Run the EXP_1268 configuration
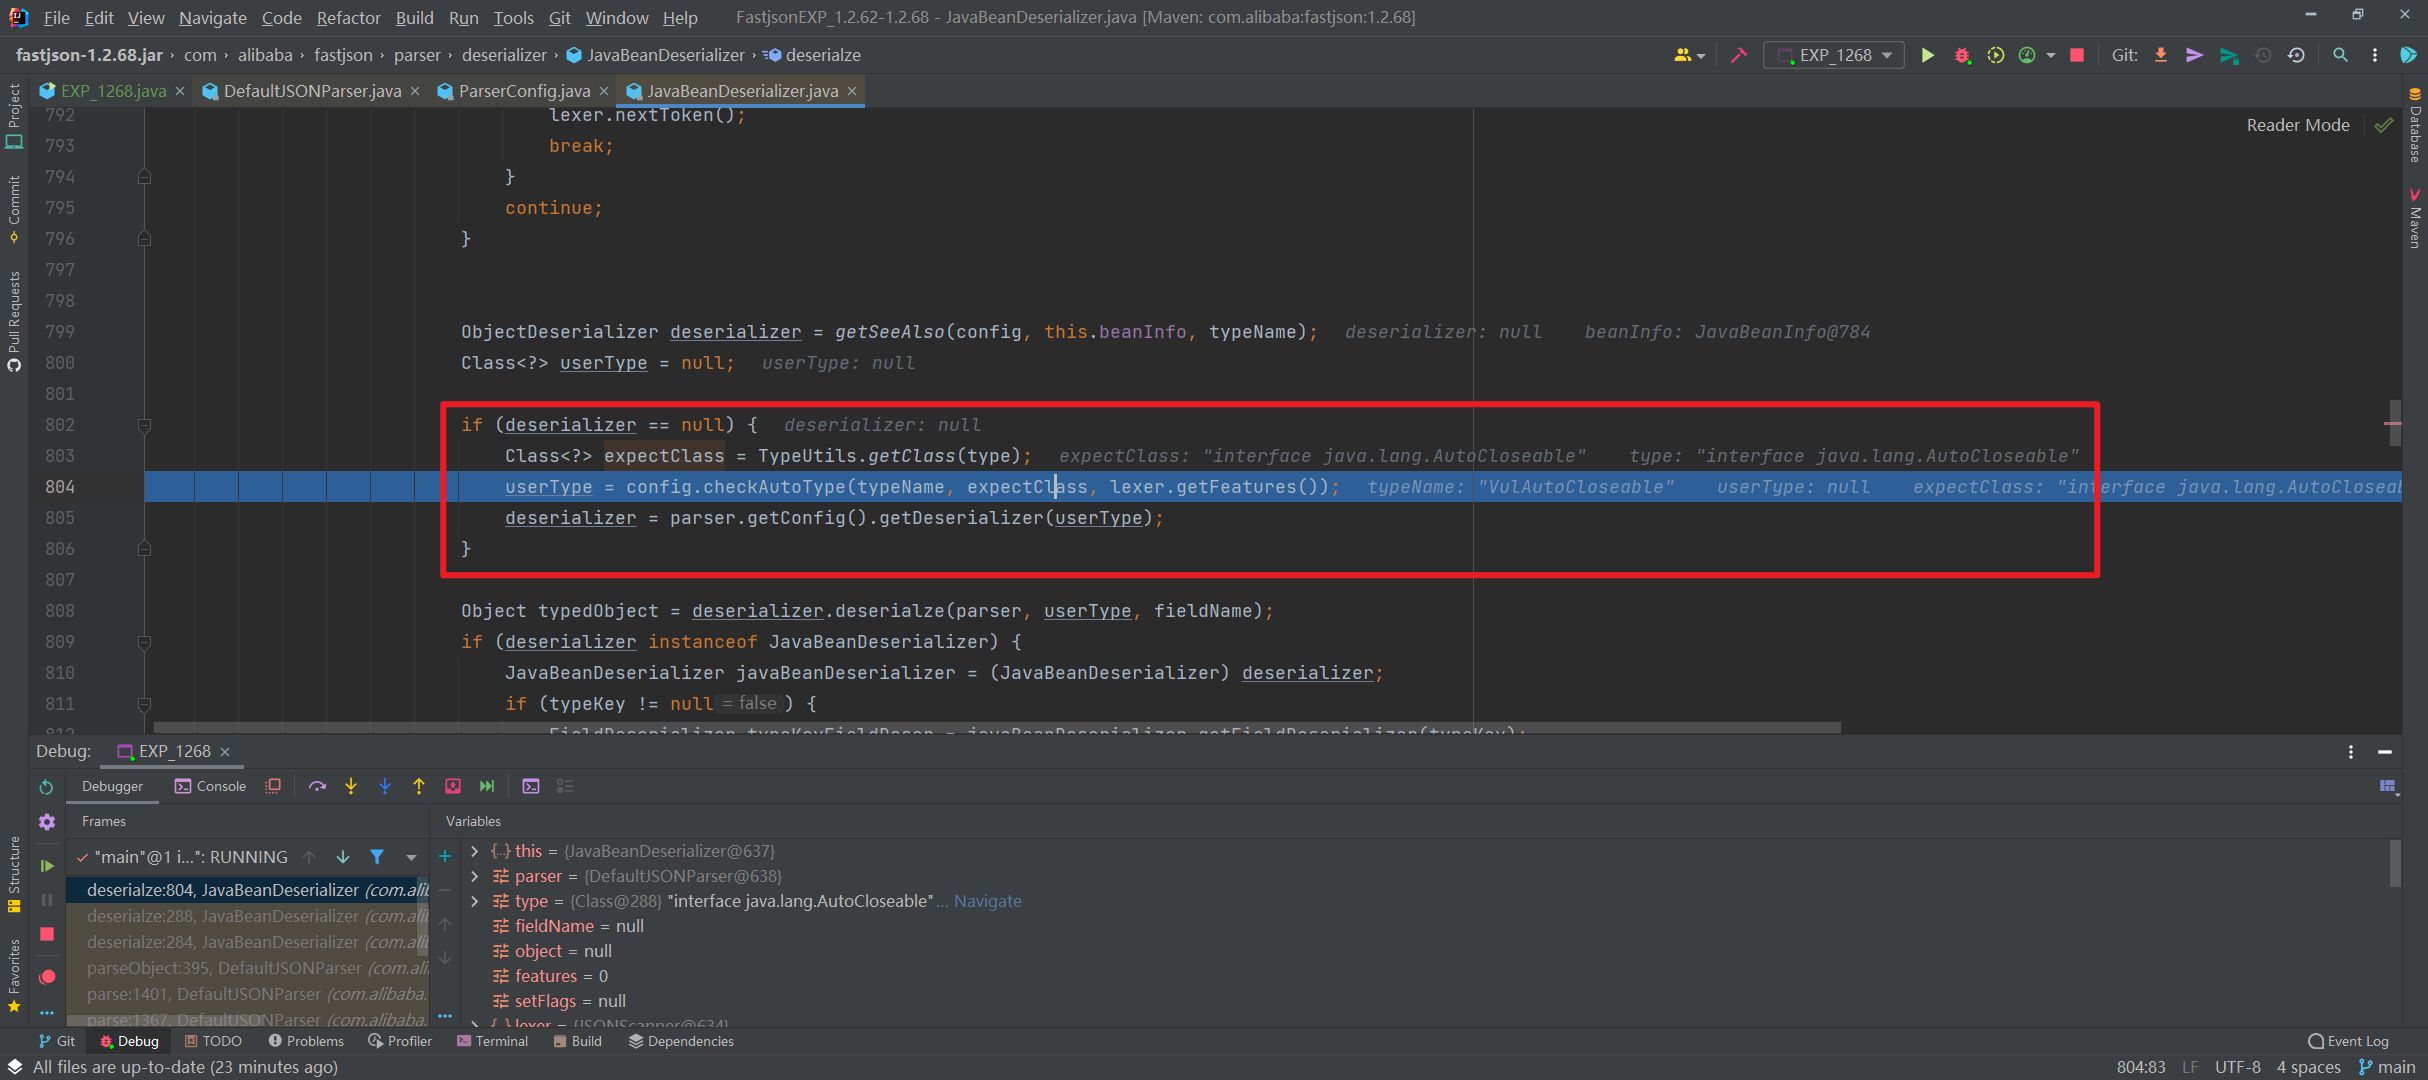Screen dimensions: 2428x1080 [x=1928, y=55]
